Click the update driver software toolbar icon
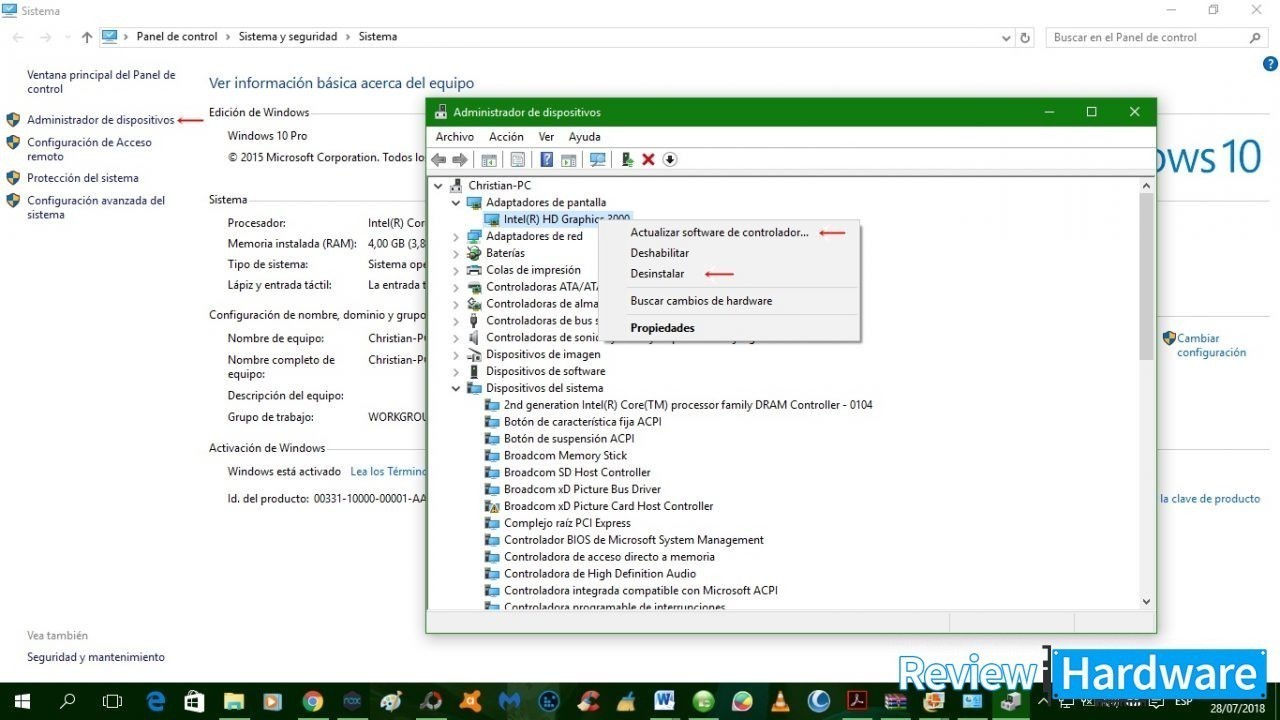 point(627,160)
